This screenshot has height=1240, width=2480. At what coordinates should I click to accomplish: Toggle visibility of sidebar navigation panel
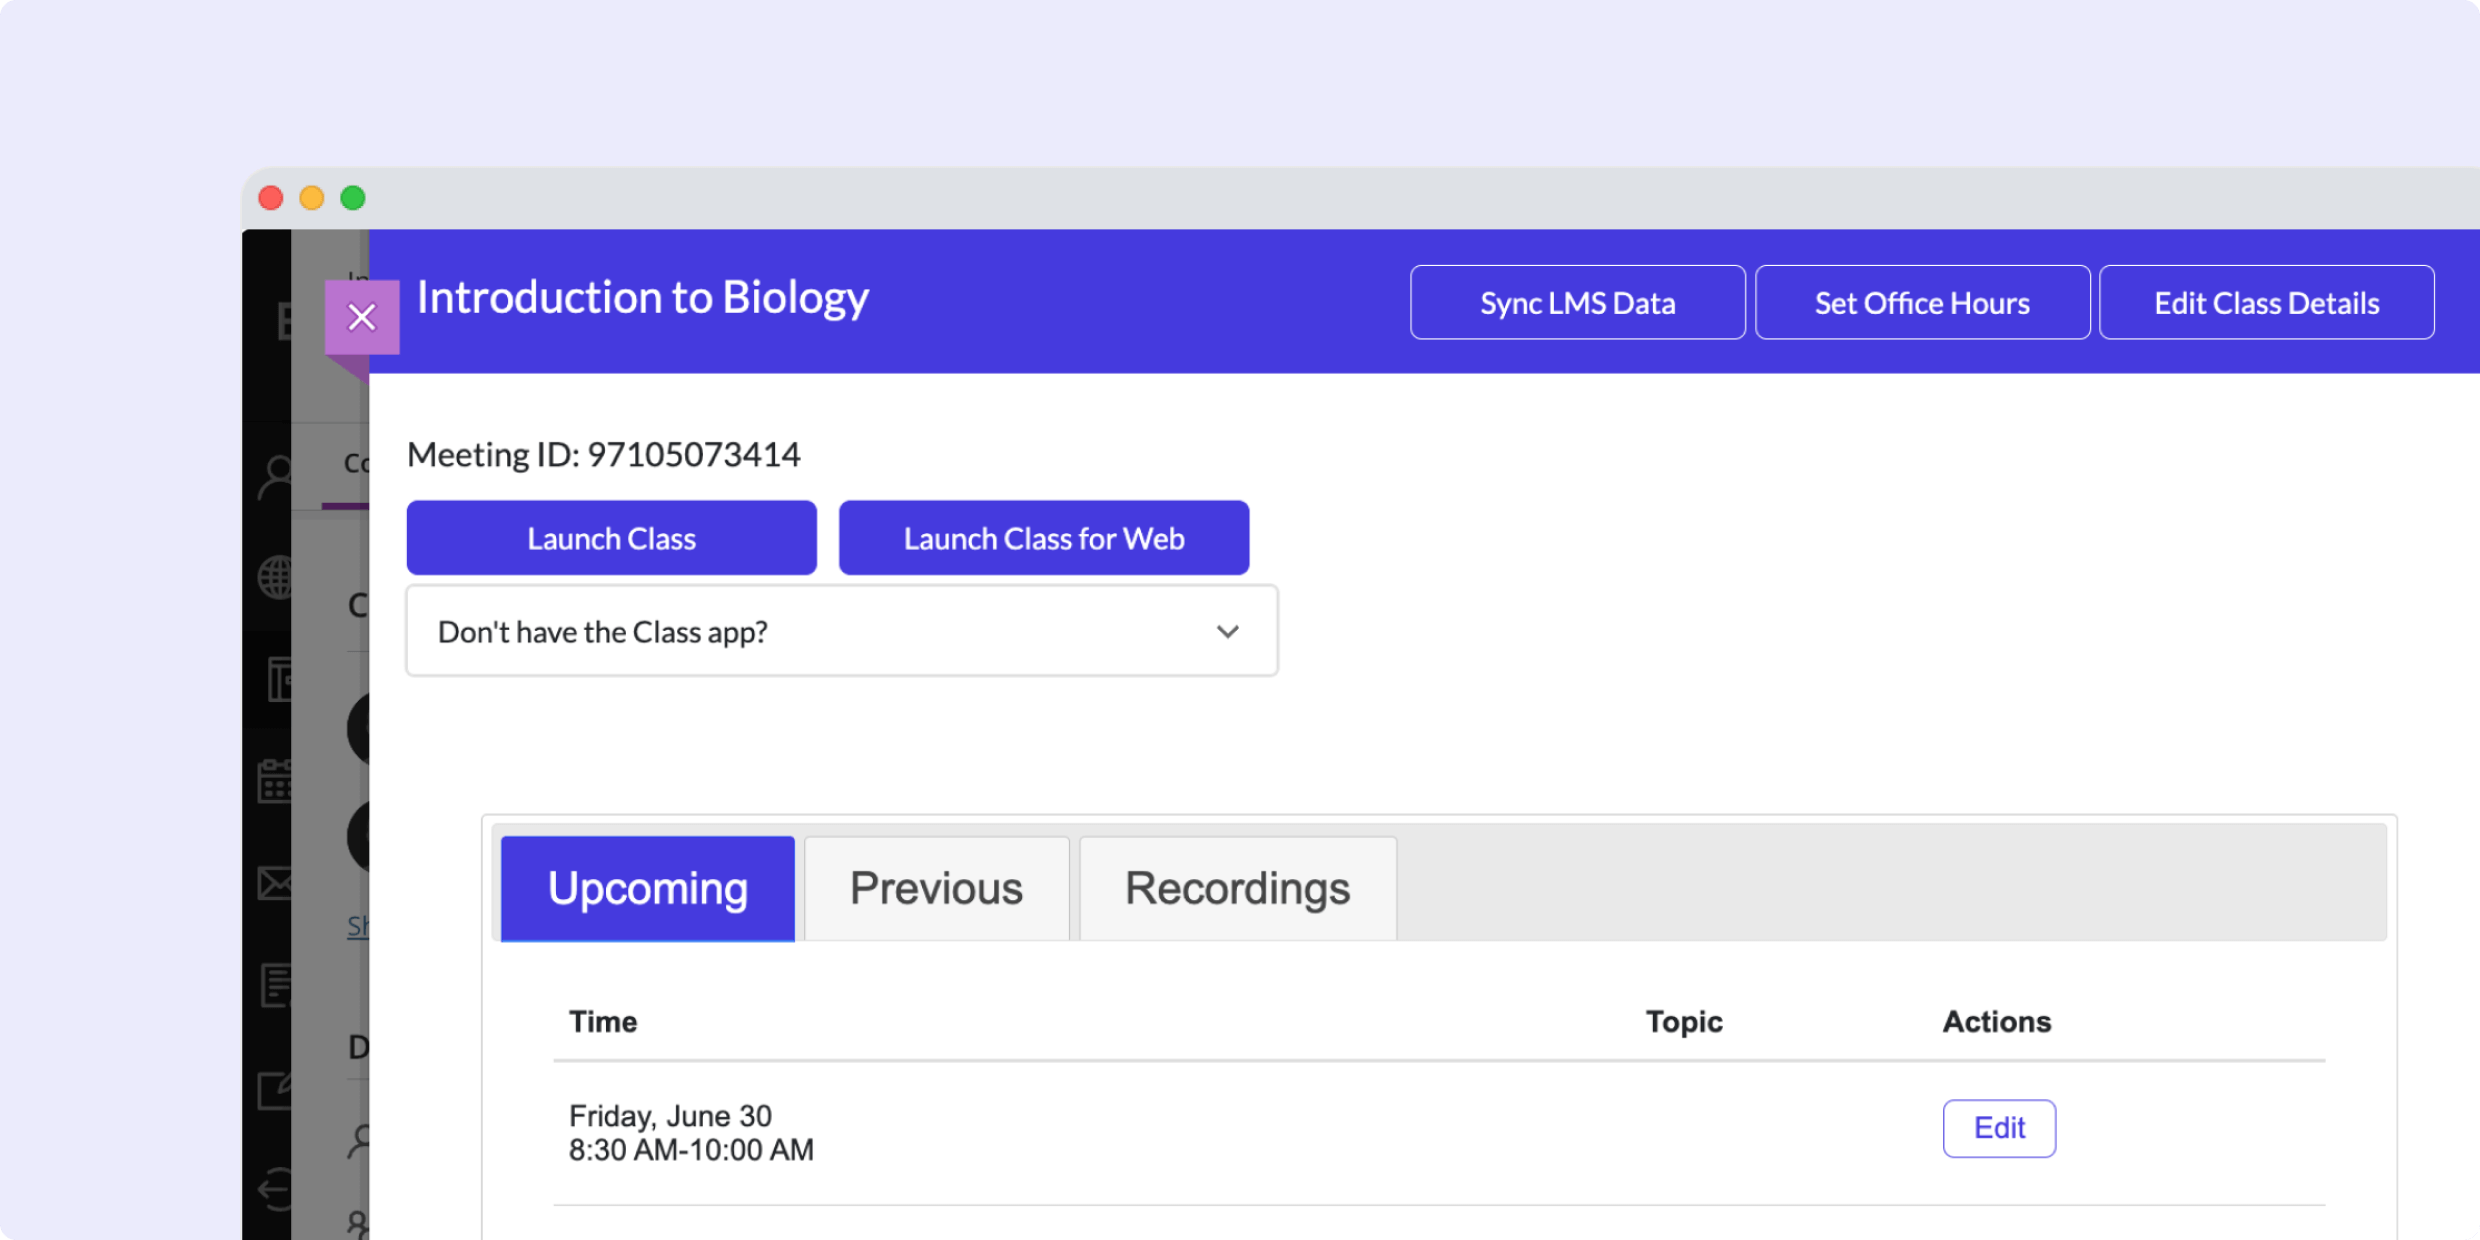[361, 316]
